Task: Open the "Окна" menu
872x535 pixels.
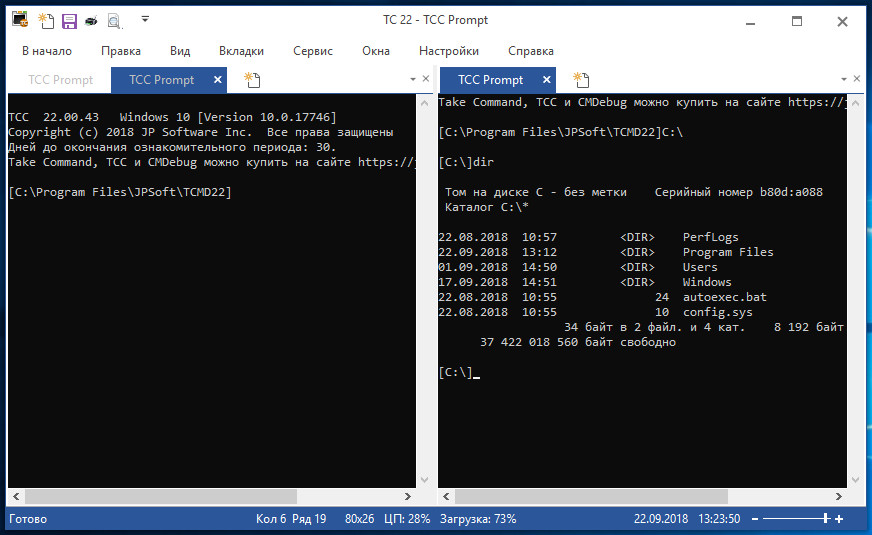Action: 375,51
